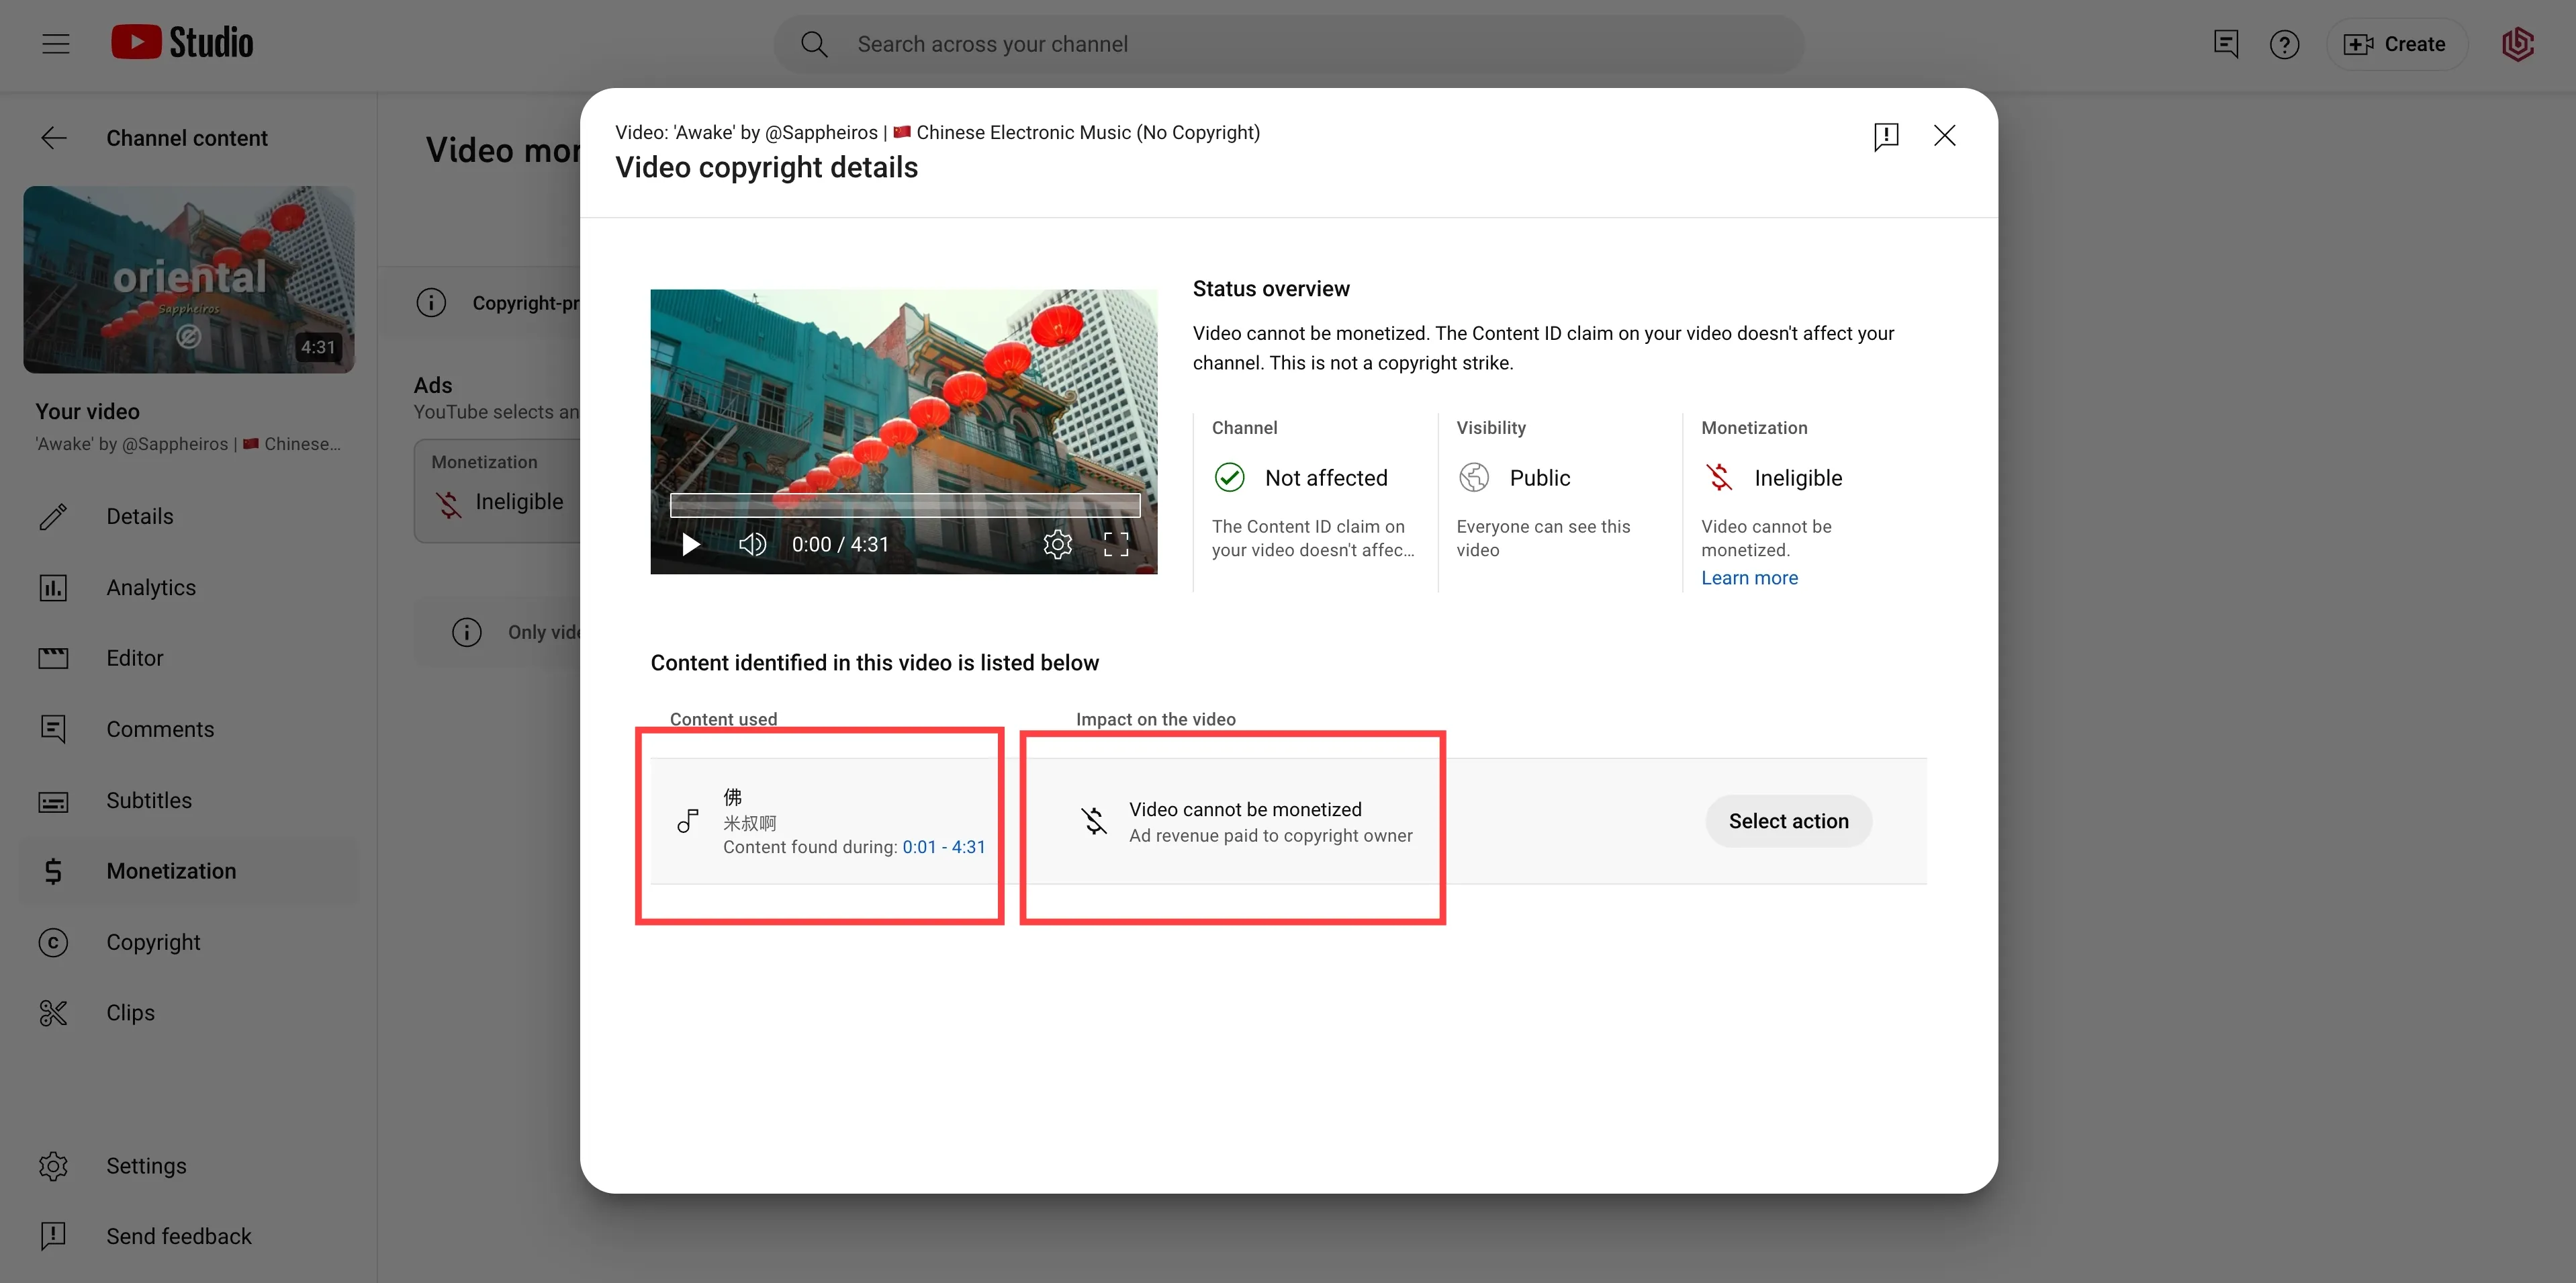Viewport: 2576px width, 1283px height.
Task: Click the Monetization dollar icon
Action: click(53, 871)
